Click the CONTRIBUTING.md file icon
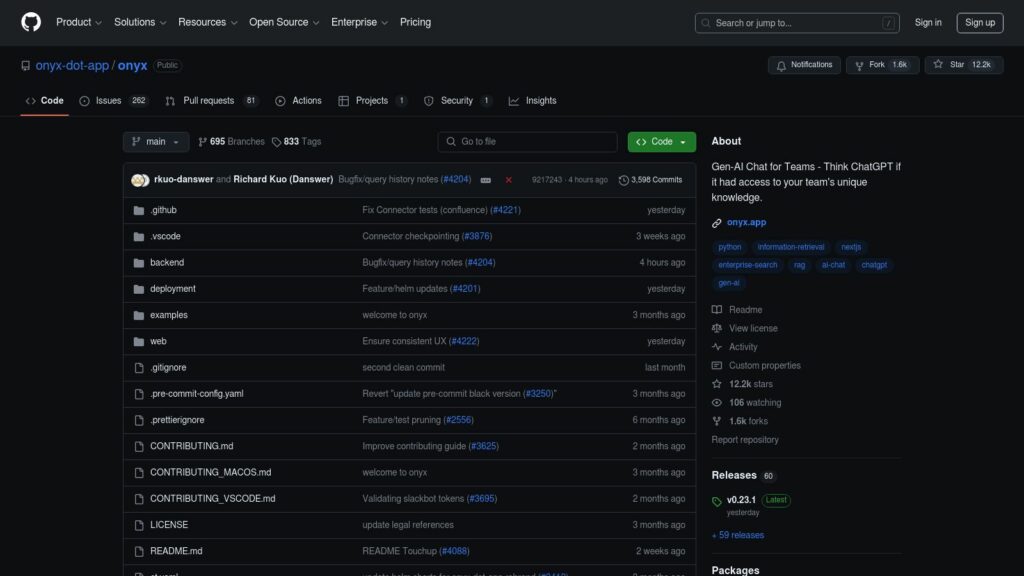The image size is (1024, 576). (138, 447)
